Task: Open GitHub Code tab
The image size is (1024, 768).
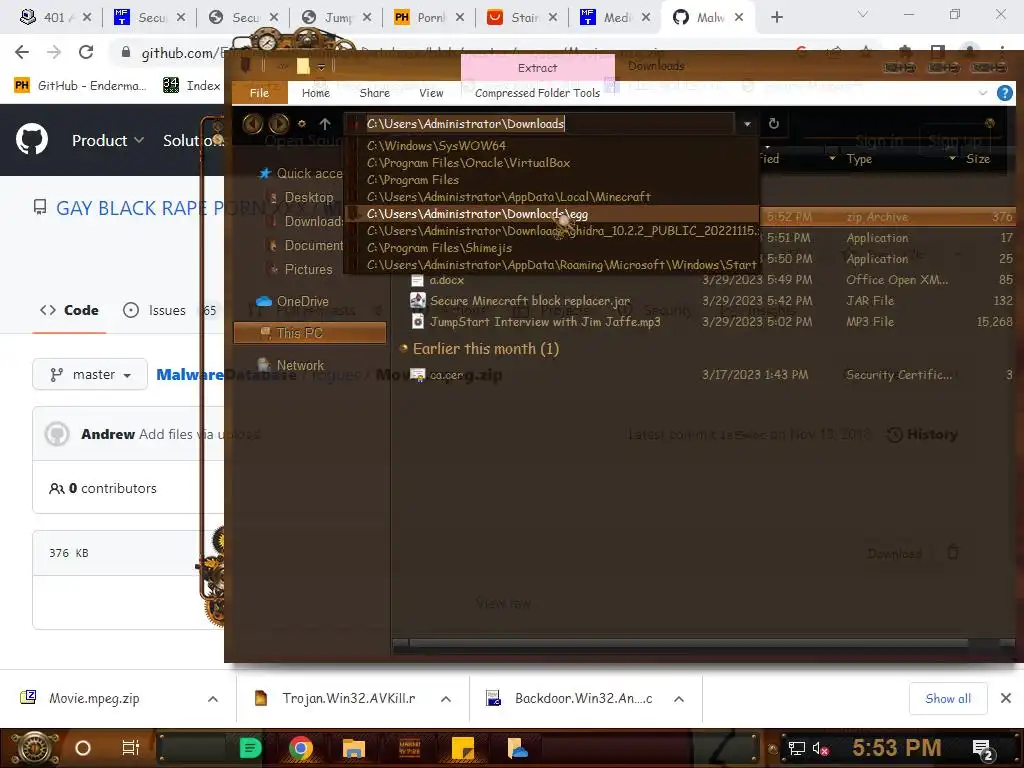Action: (x=69, y=310)
